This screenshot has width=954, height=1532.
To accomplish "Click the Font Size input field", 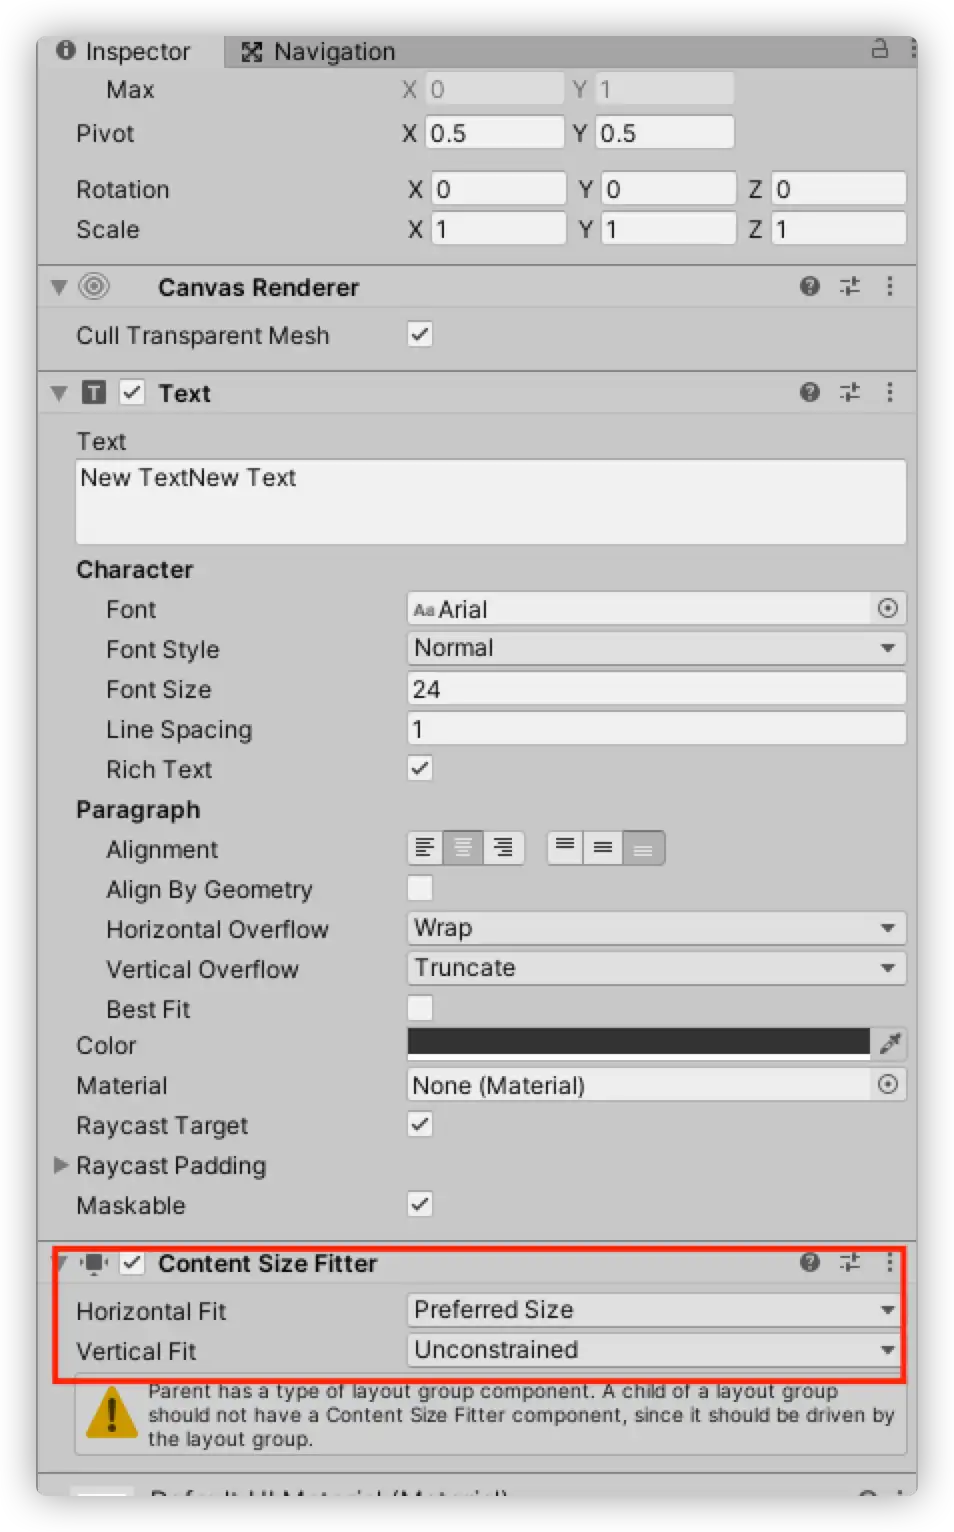I will (x=656, y=689).
